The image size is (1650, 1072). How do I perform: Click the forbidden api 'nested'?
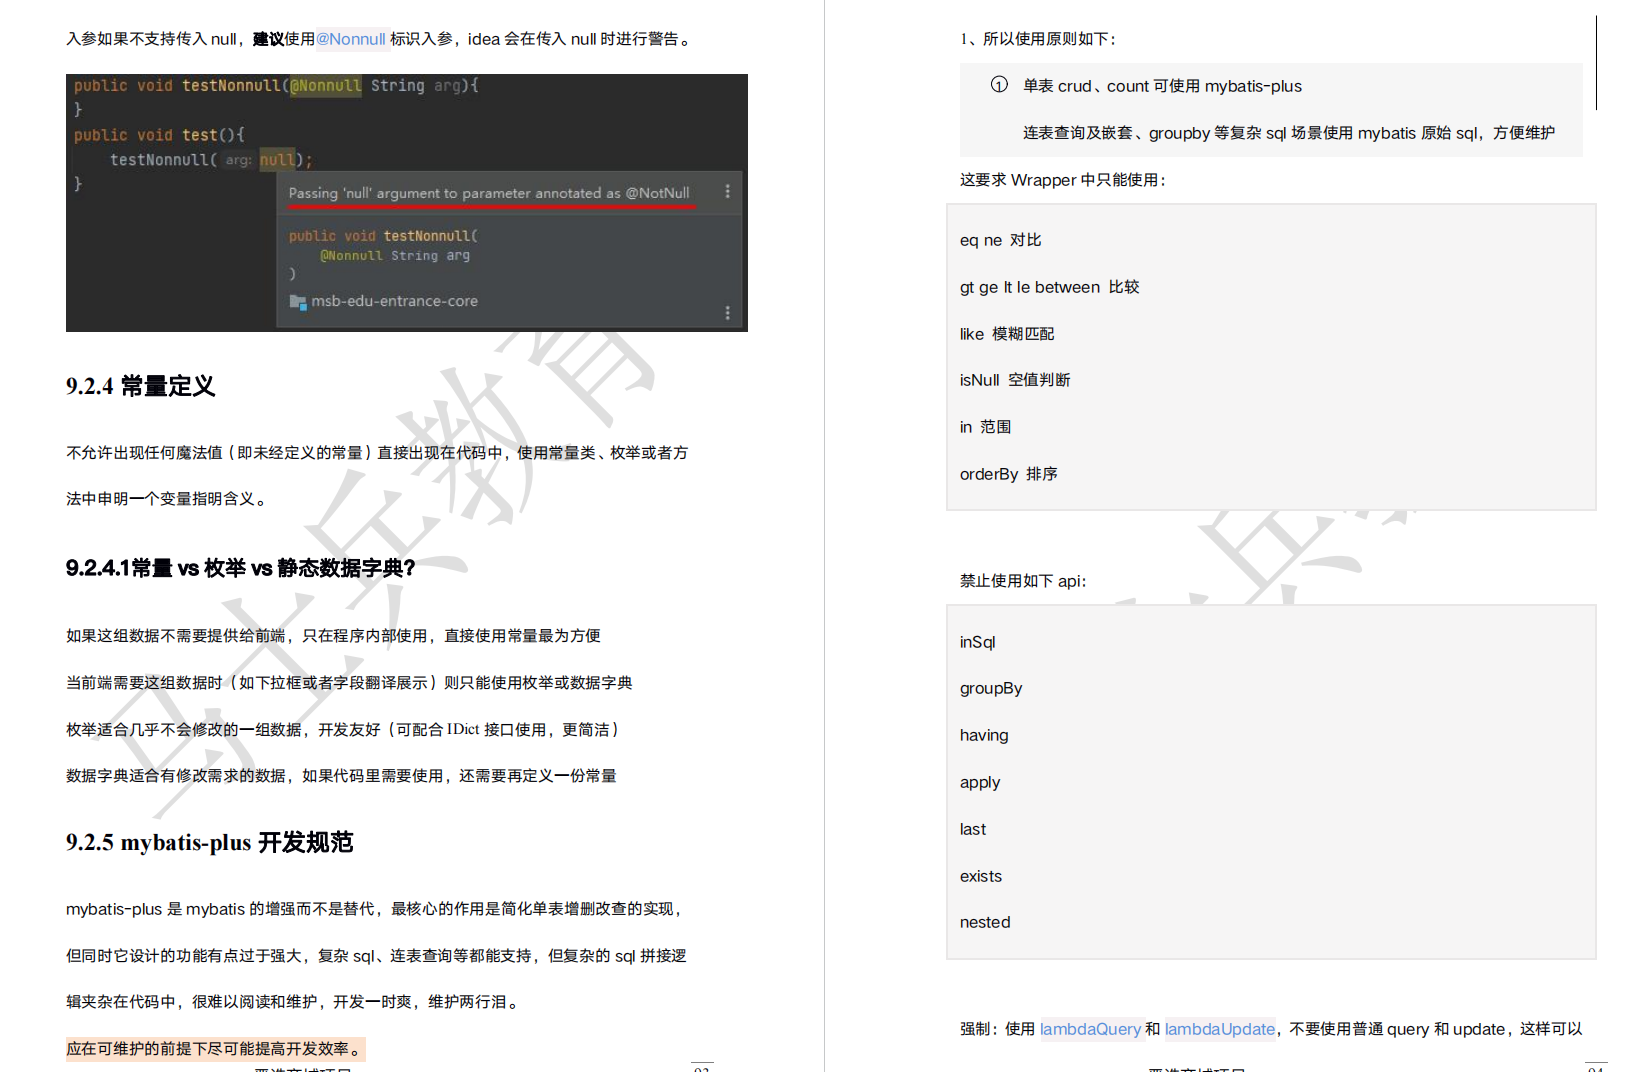point(985,922)
